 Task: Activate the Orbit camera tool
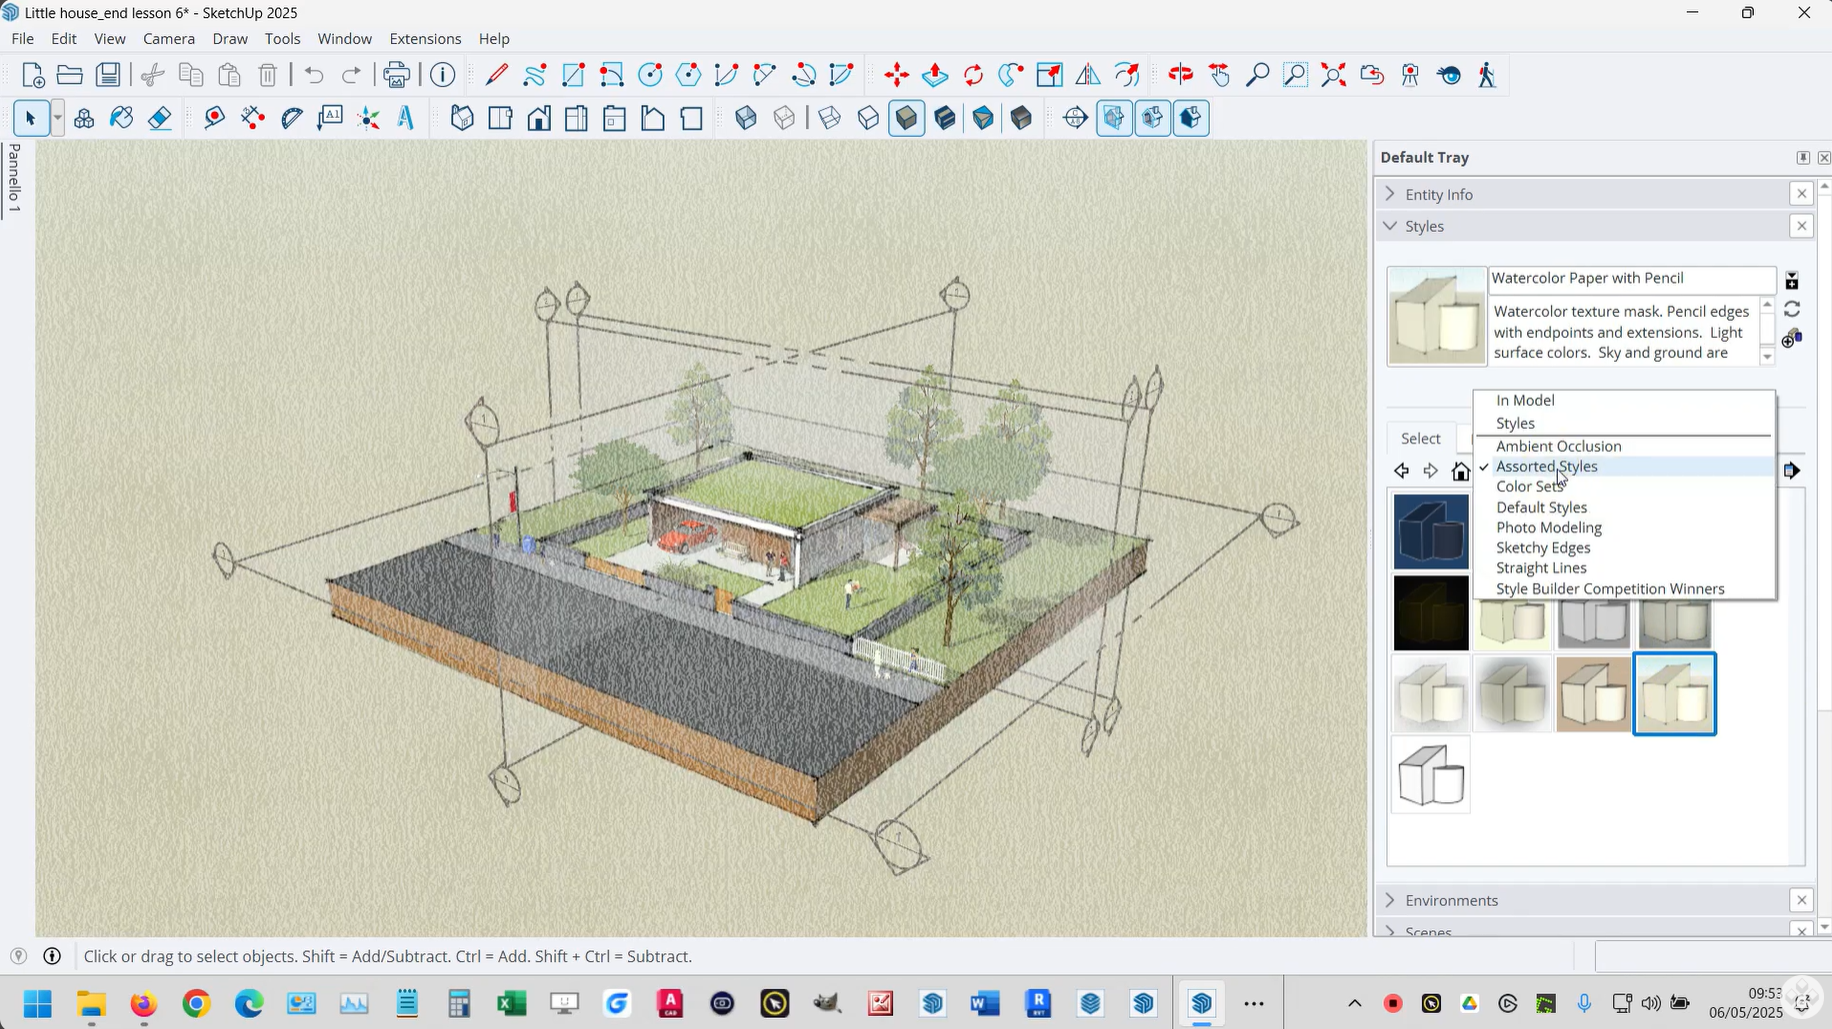[1181, 75]
